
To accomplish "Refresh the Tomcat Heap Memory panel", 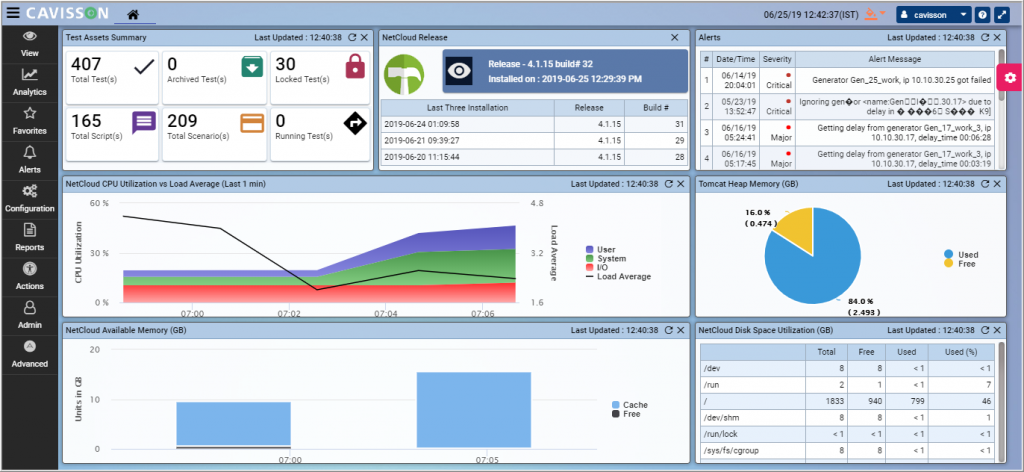I will [x=985, y=184].
